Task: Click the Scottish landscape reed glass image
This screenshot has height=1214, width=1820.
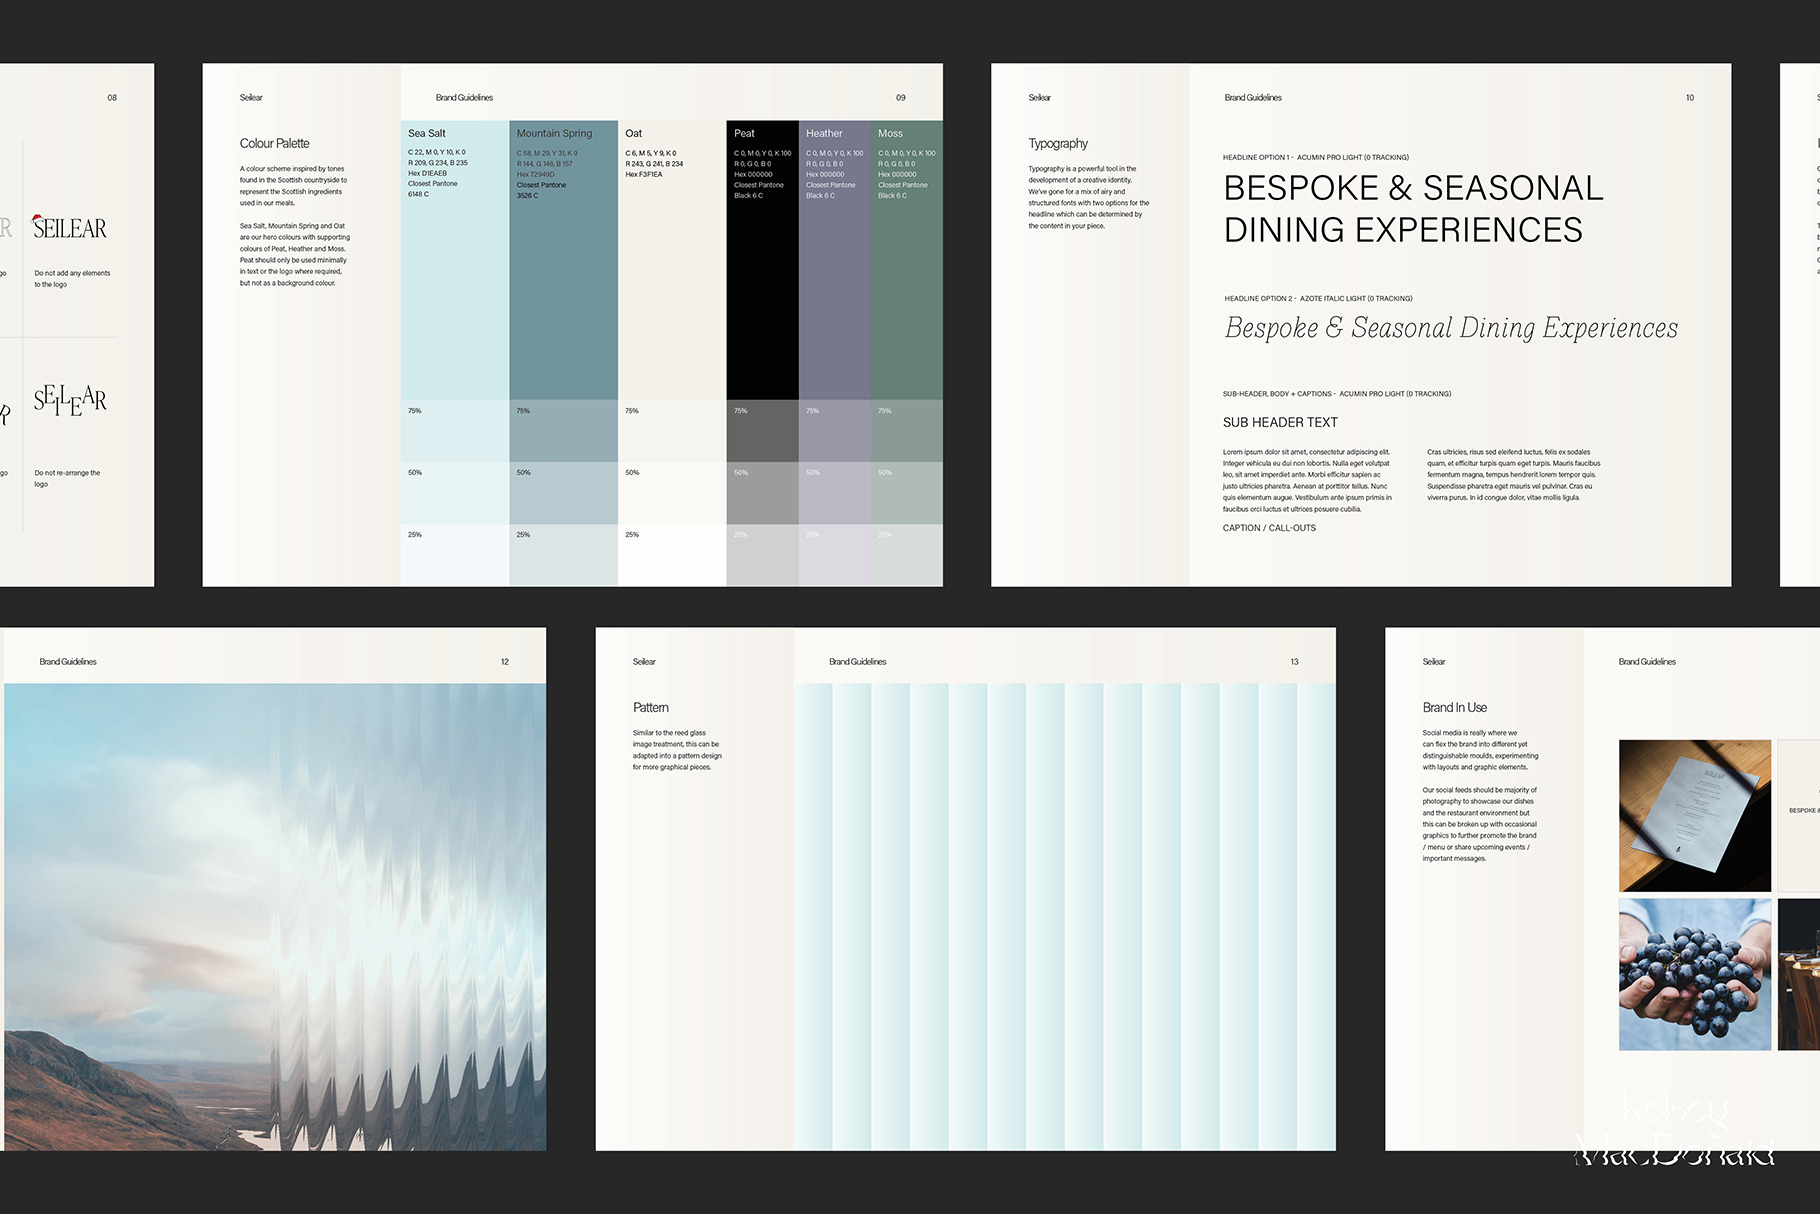Action: tap(275, 916)
